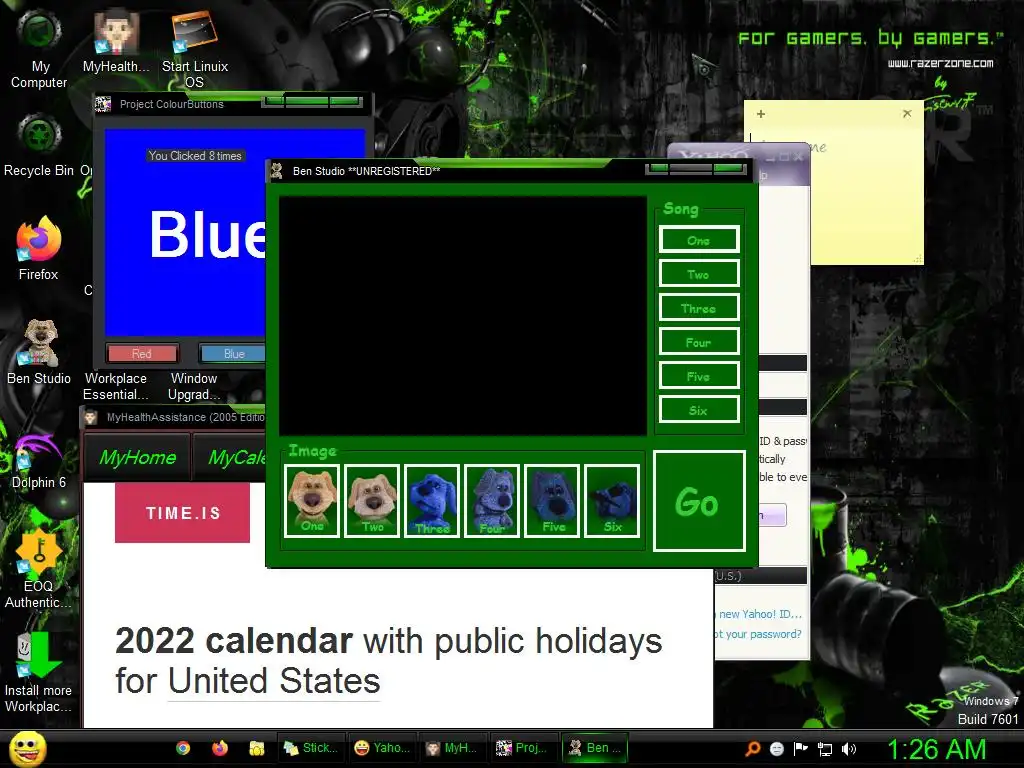Screen dimensions: 1024x768
Task: Click the Ben Studio title bar icon
Action: (x=277, y=171)
